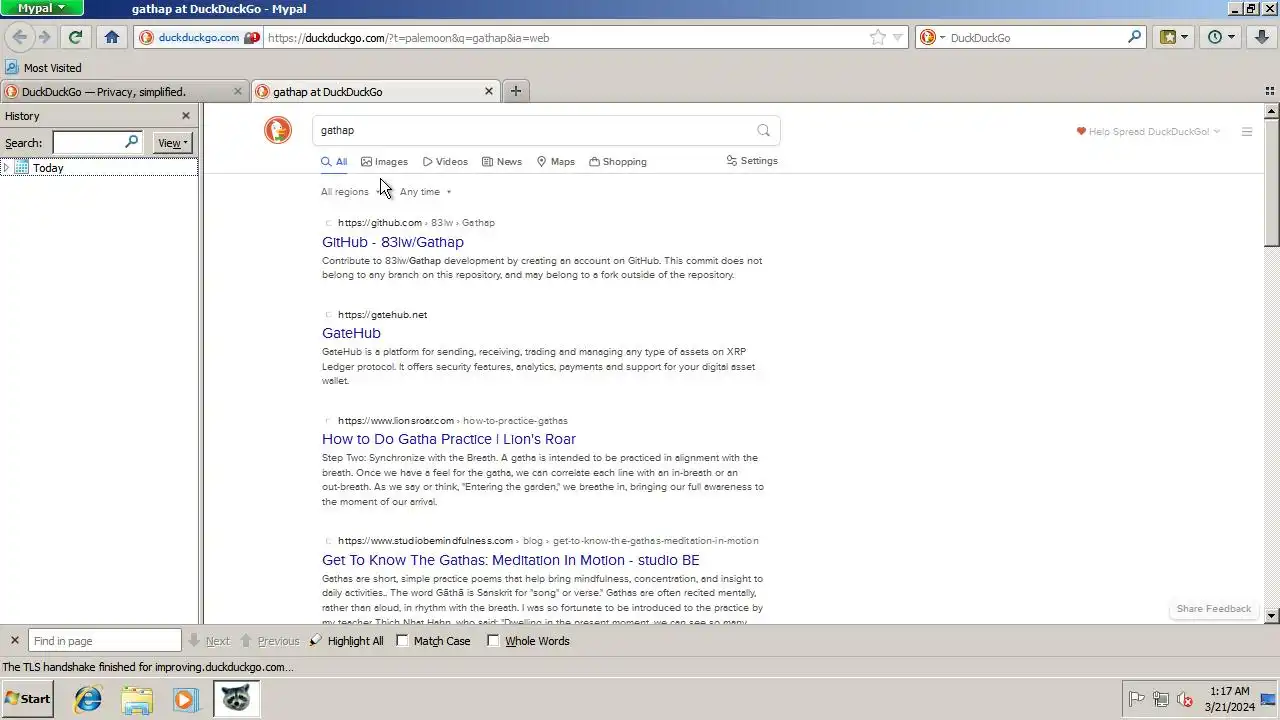Submit search with the page magnifier icon
Viewport: 1280px width, 720px height.
pyautogui.click(x=764, y=130)
